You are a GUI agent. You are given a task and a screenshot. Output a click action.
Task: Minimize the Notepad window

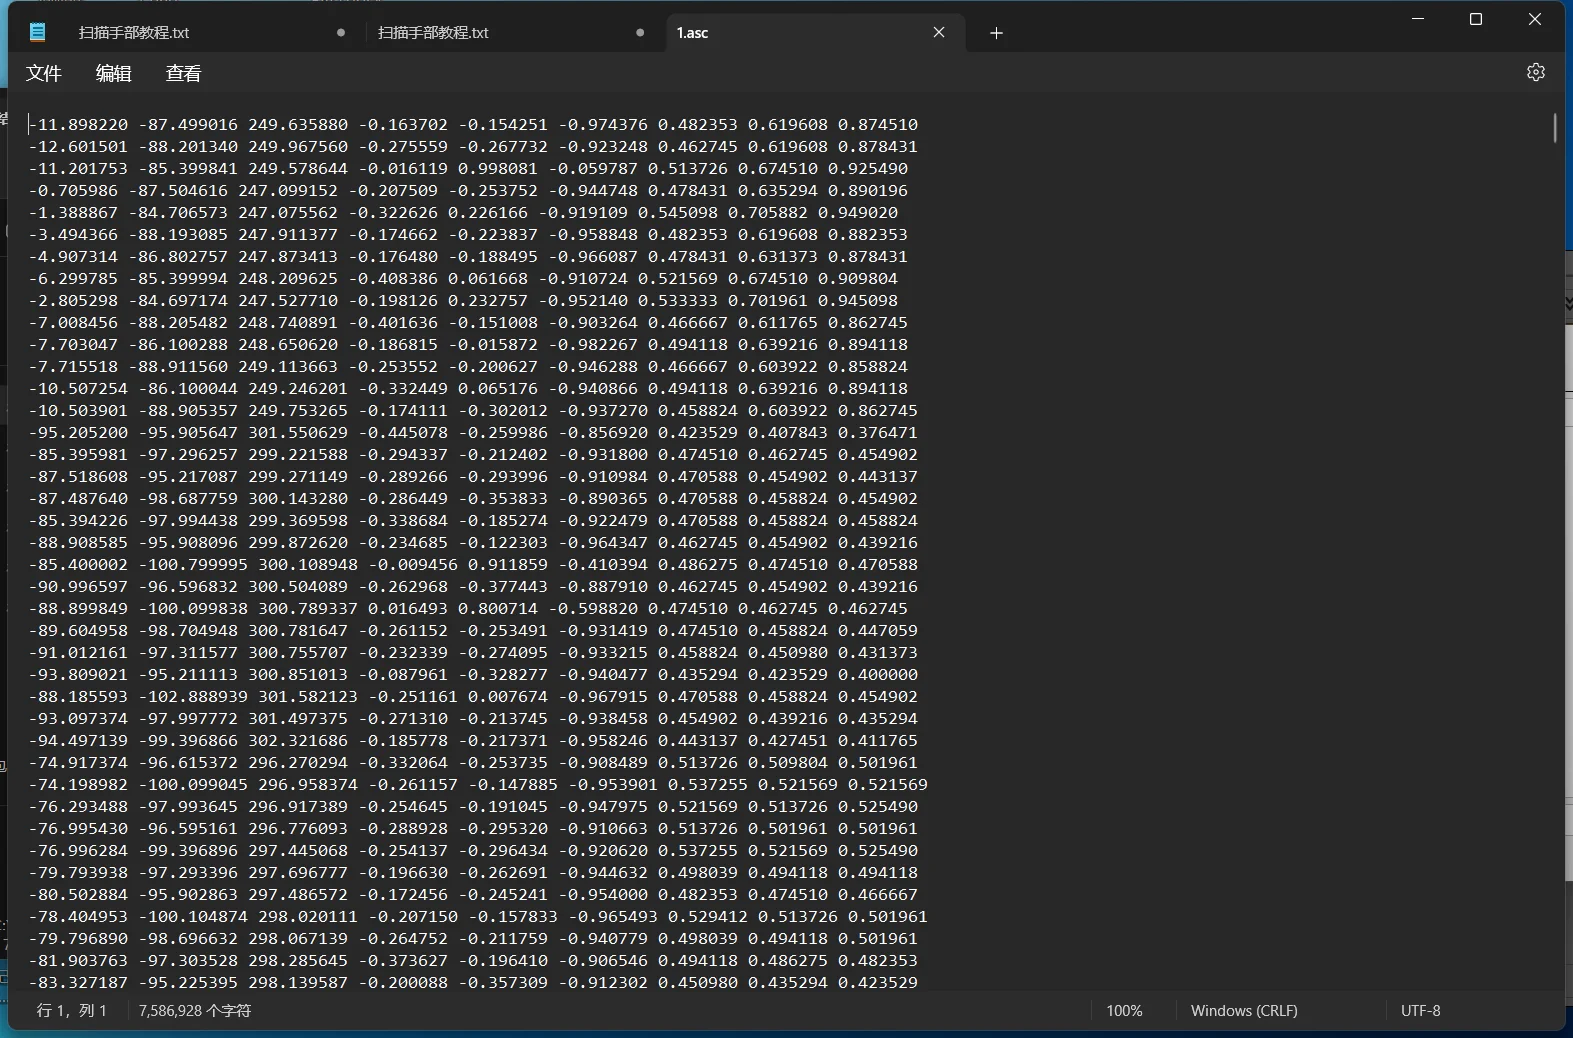click(1418, 19)
